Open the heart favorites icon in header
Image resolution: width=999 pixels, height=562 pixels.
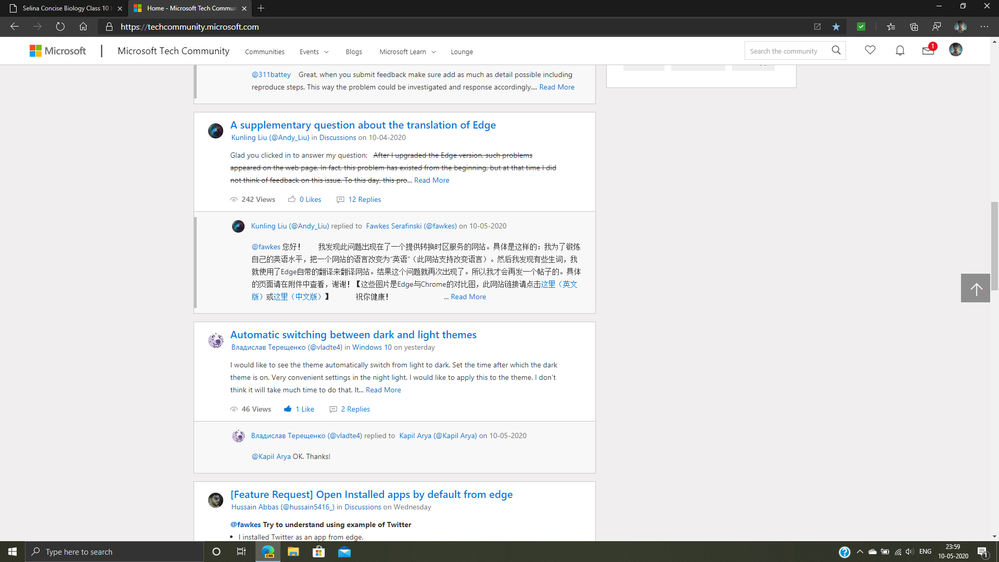pos(870,50)
